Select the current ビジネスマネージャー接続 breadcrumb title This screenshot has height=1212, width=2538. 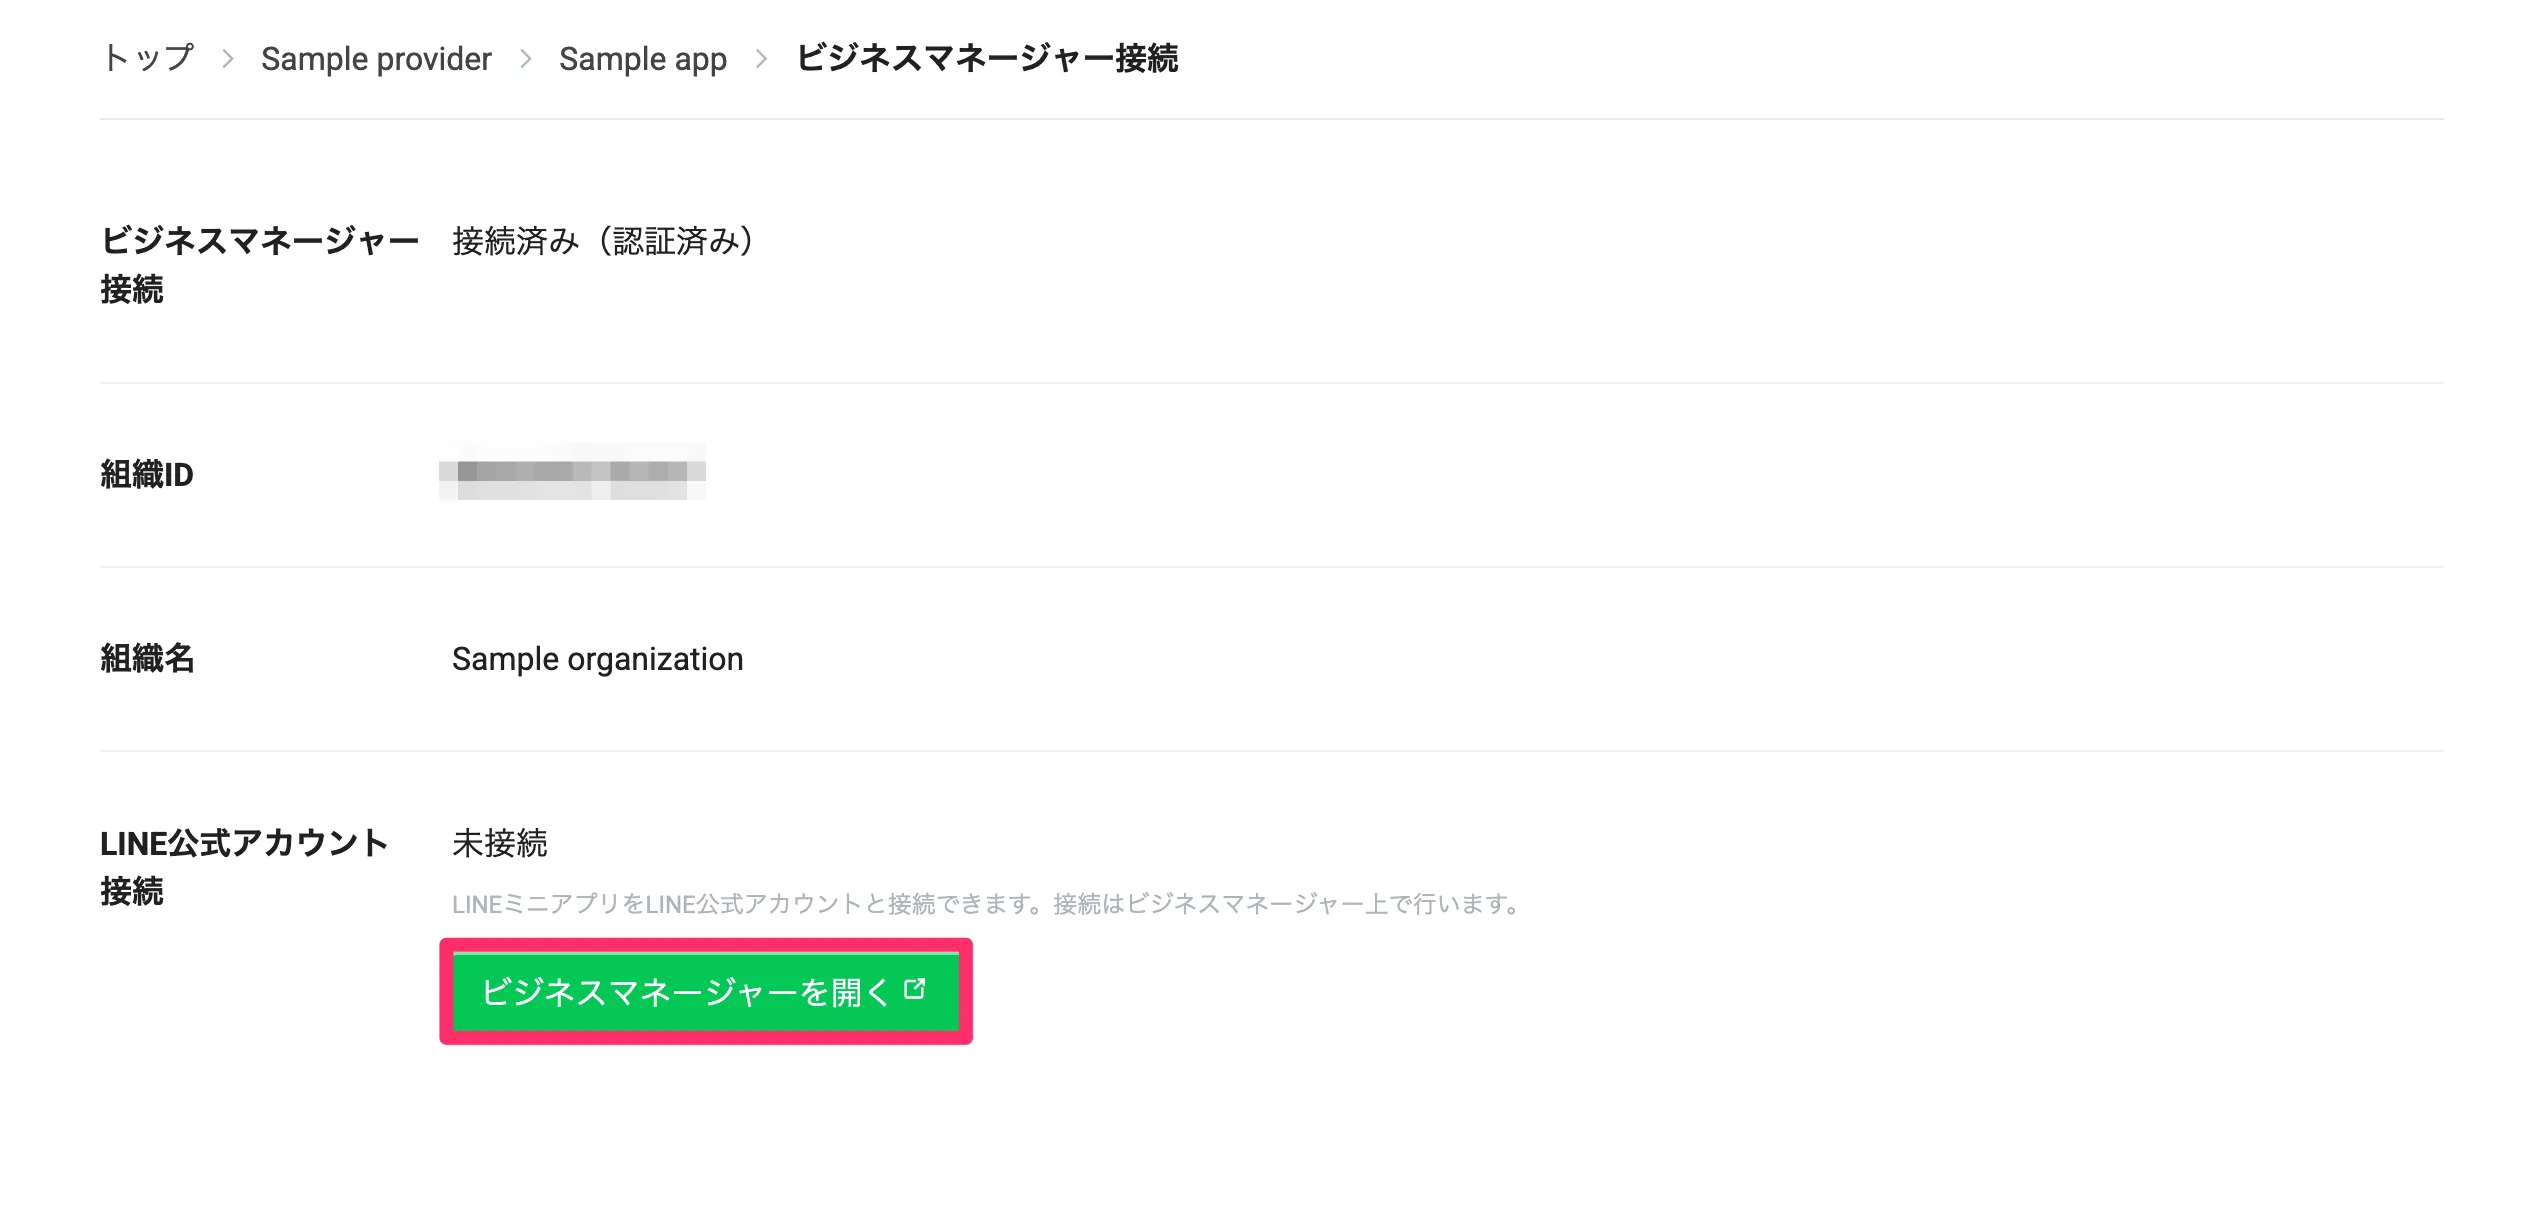[x=987, y=58]
